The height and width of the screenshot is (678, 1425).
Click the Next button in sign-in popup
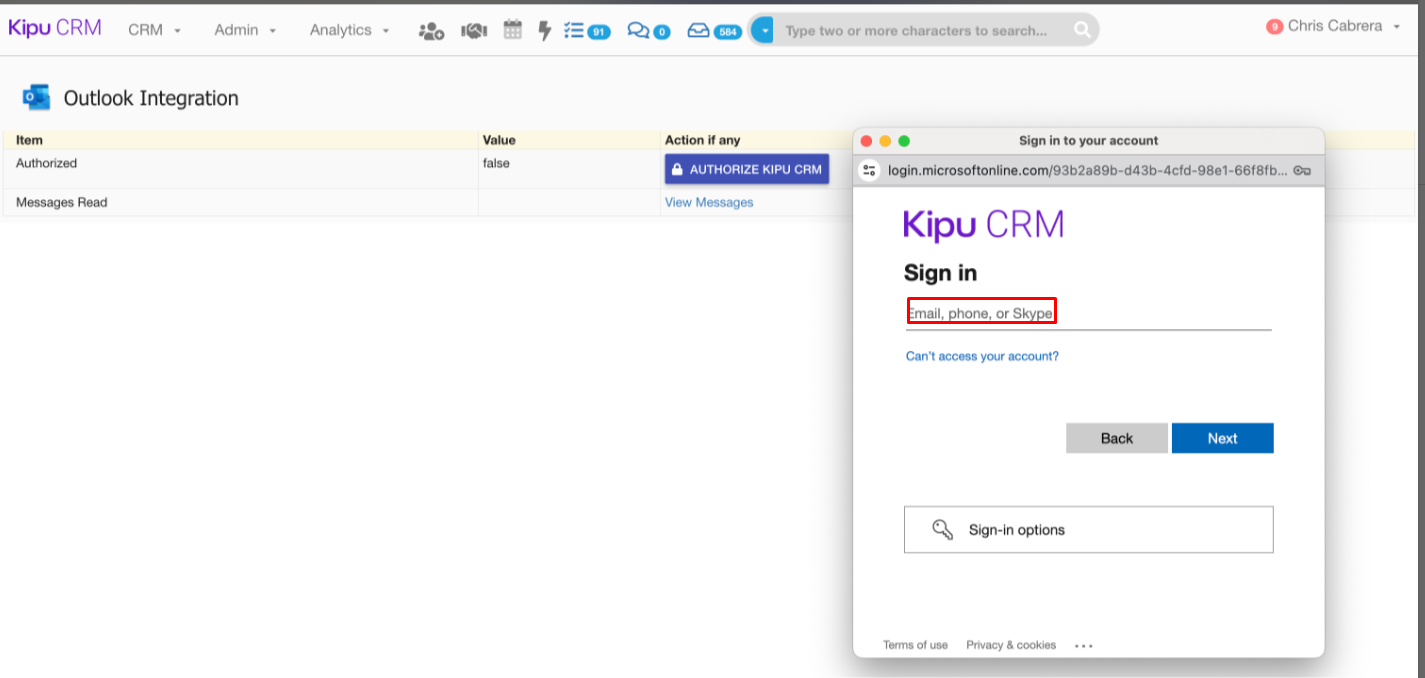(1222, 438)
